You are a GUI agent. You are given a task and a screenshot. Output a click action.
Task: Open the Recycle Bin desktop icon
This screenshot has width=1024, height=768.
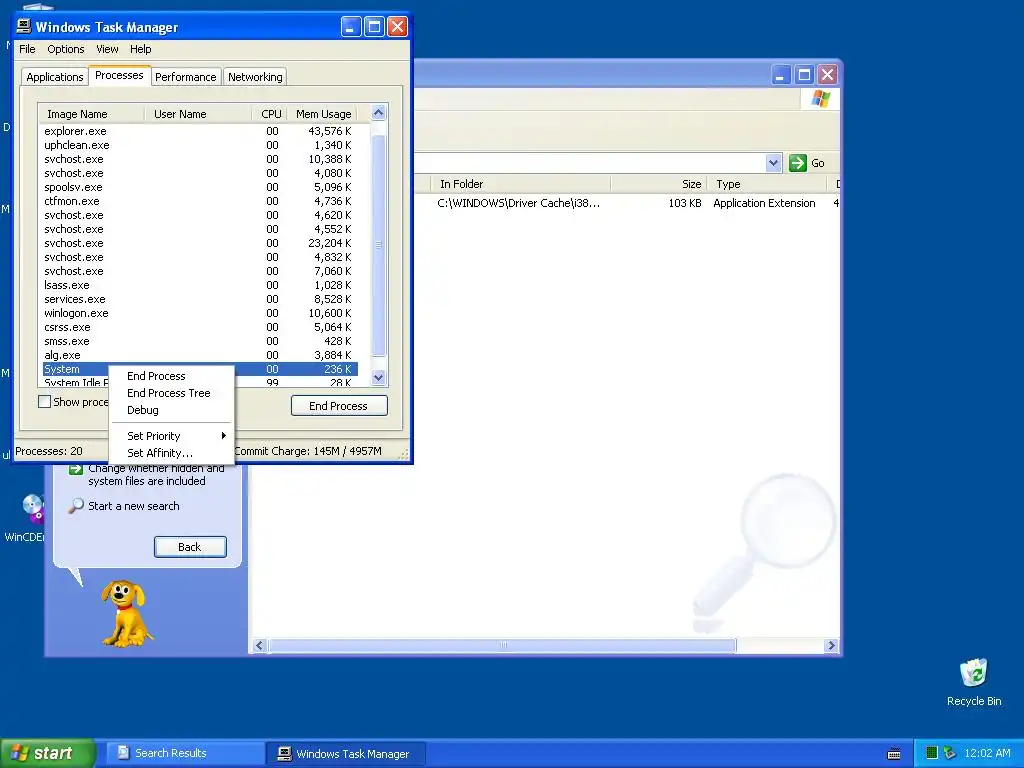coord(974,682)
